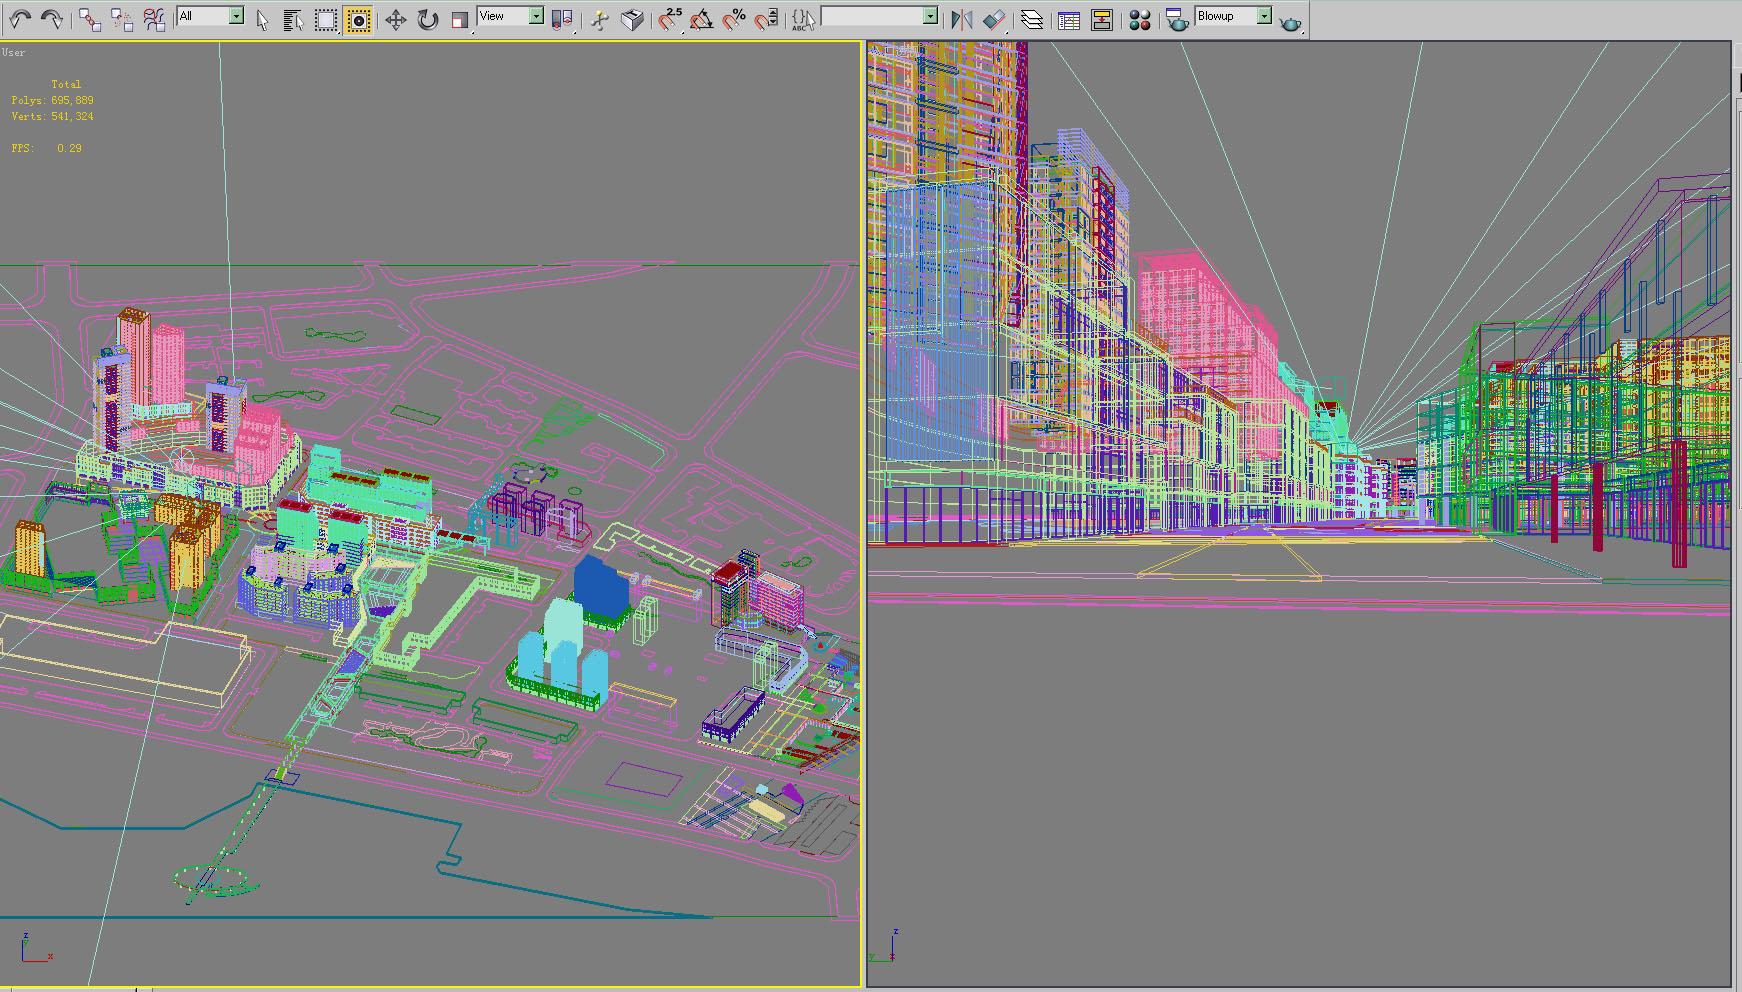Viewport: 1742px width, 992px height.
Task: Click the Undo arrow icon
Action: pyautogui.click(x=20, y=19)
